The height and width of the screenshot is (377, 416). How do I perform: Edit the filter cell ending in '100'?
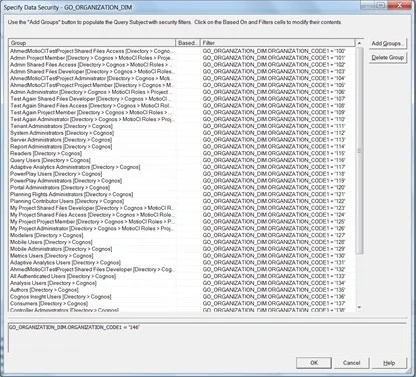(x=278, y=51)
